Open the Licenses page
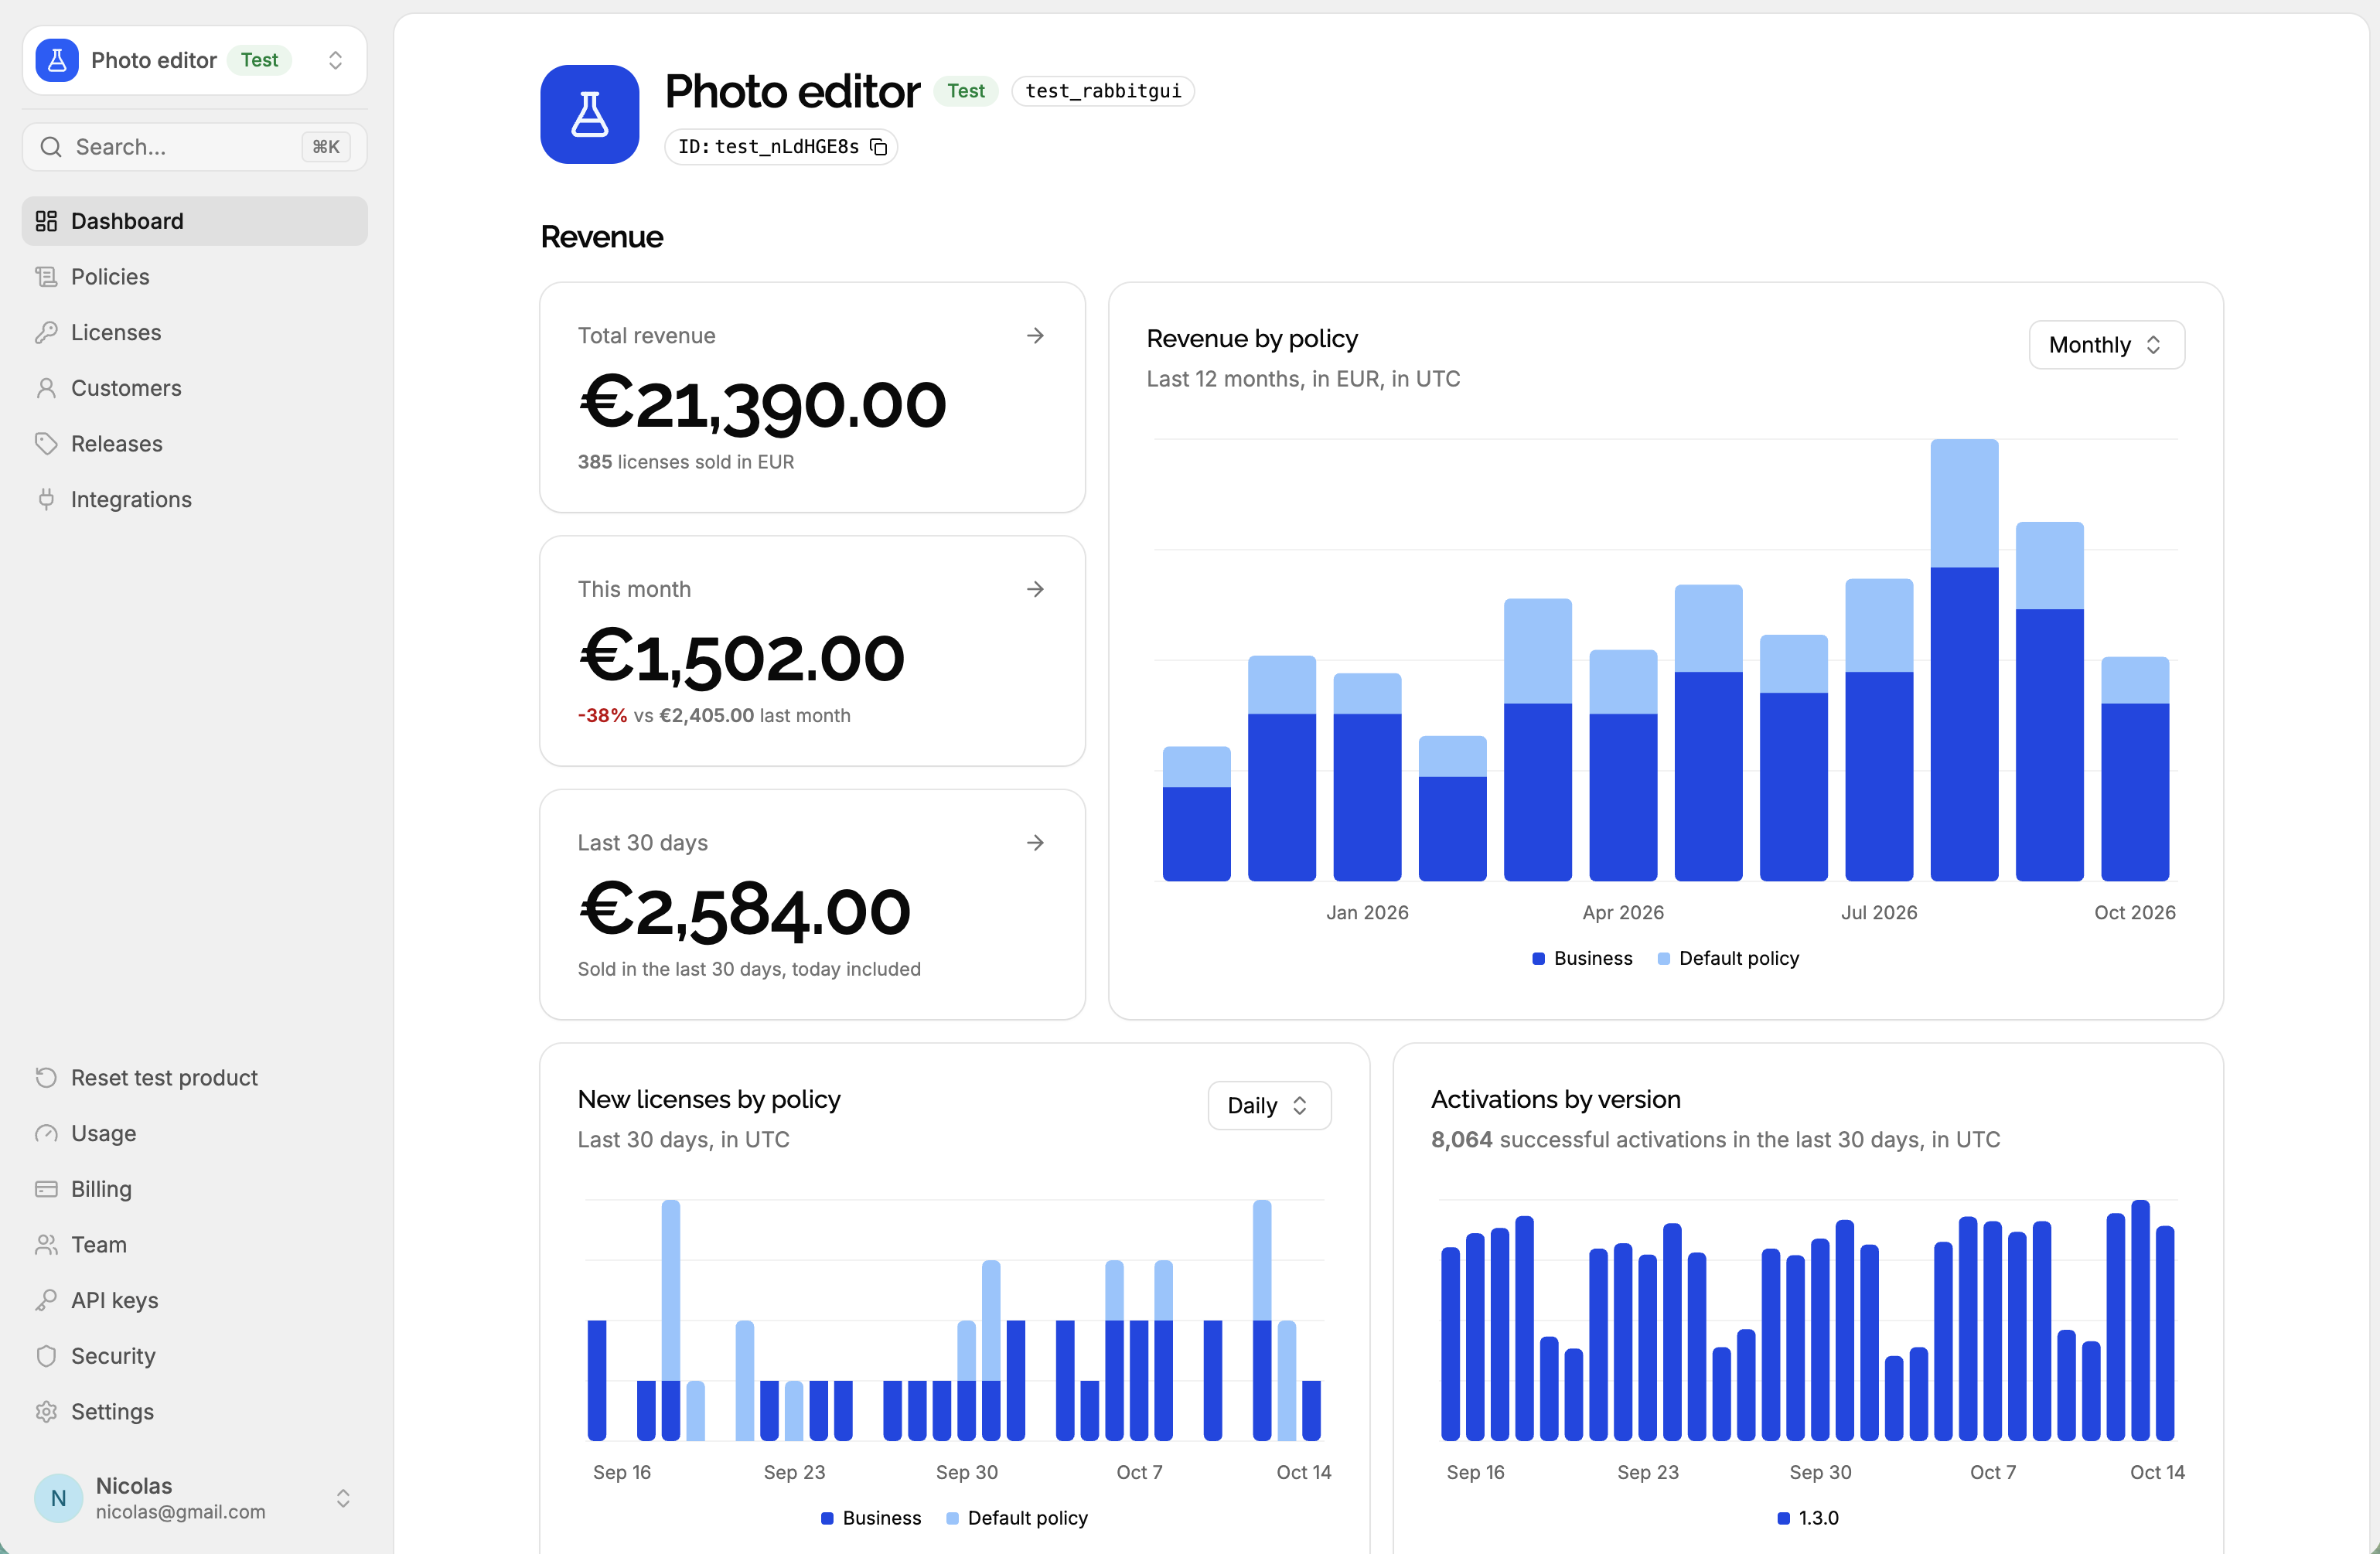This screenshot has width=2380, height=1554. [194, 332]
